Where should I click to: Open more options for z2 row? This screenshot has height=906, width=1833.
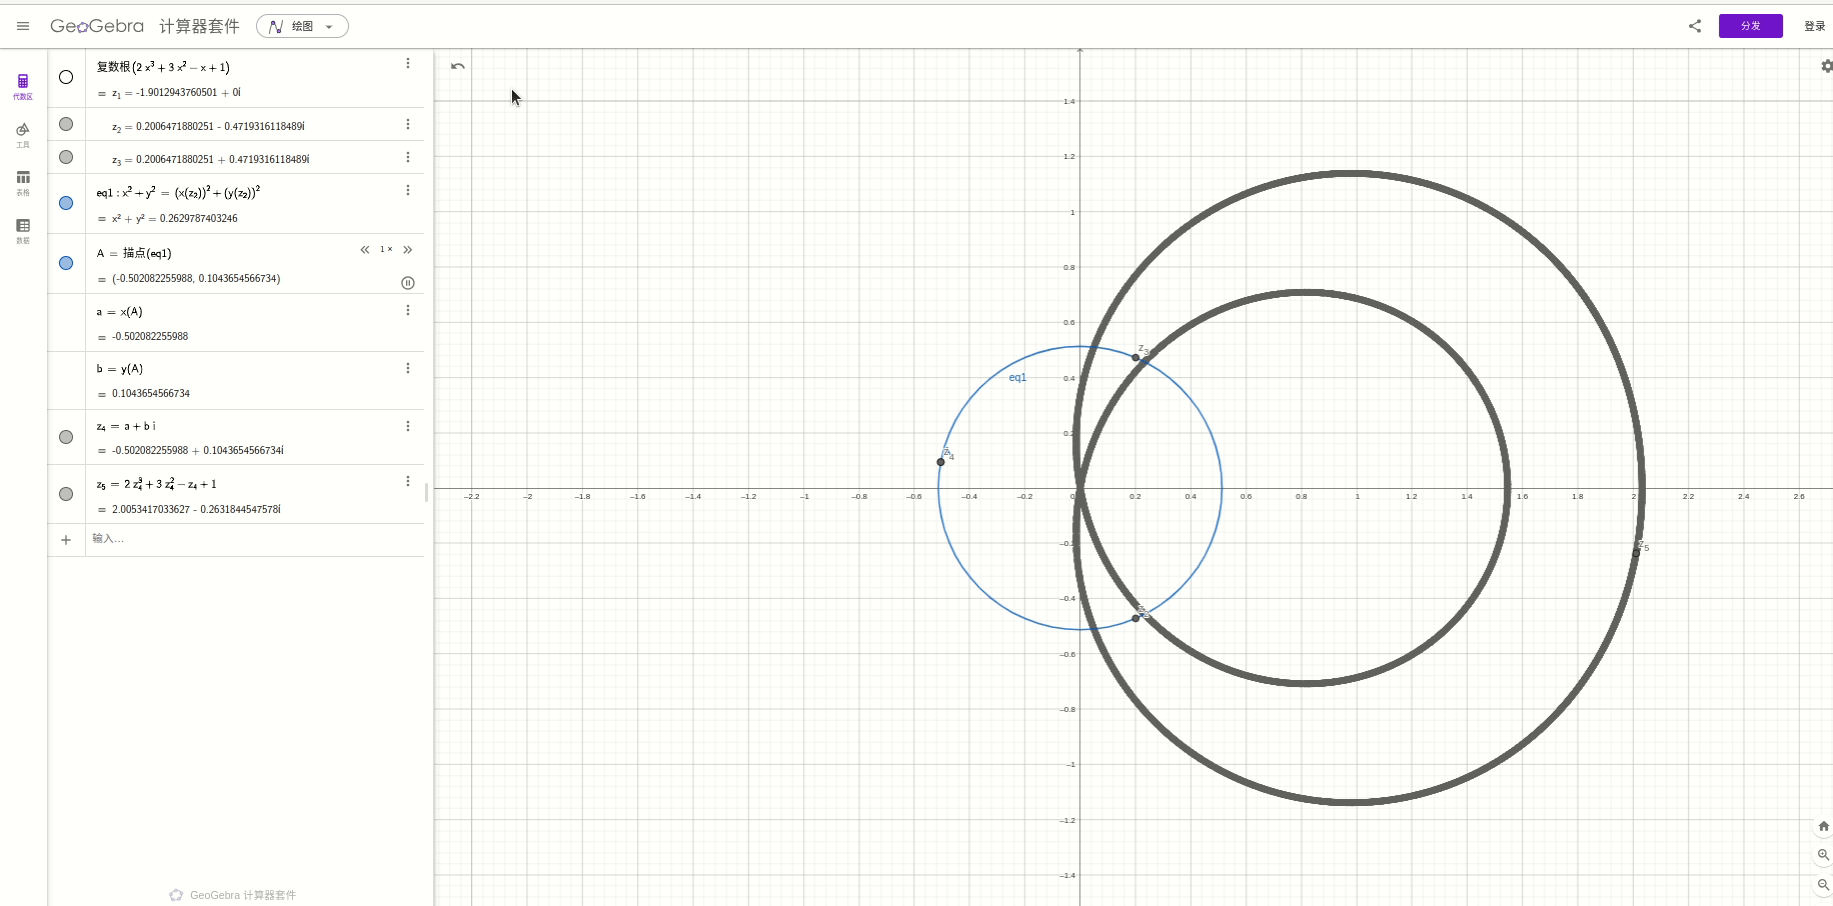pos(408,124)
